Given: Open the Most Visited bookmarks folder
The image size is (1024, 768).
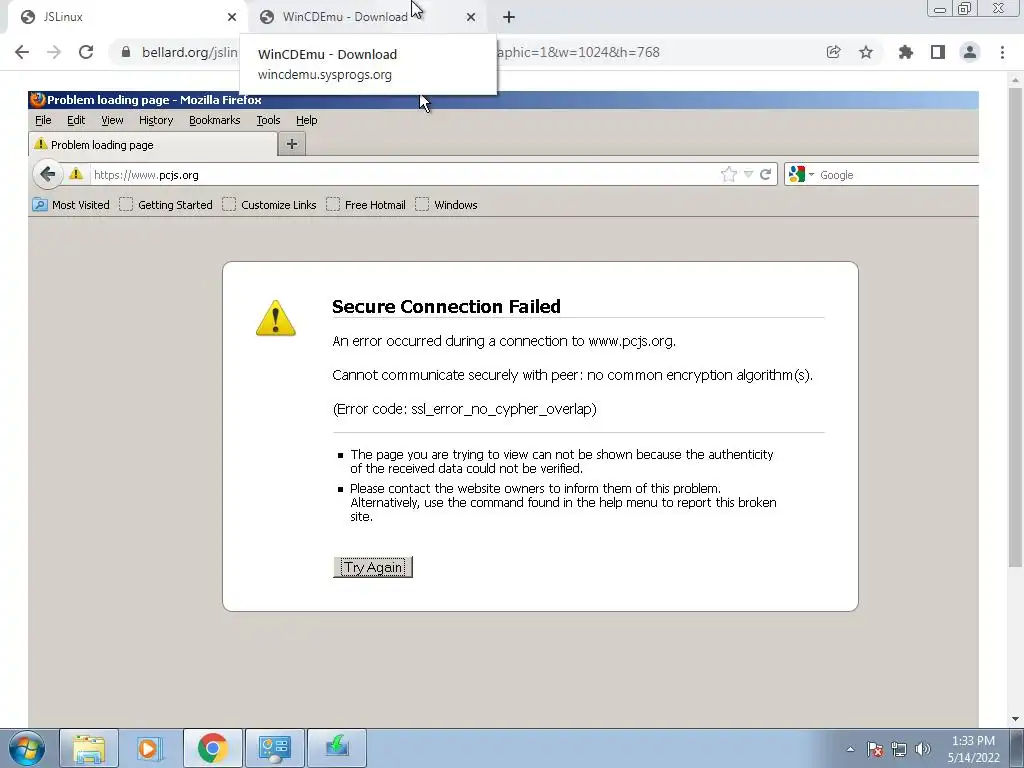Looking at the screenshot, I should 71,205.
